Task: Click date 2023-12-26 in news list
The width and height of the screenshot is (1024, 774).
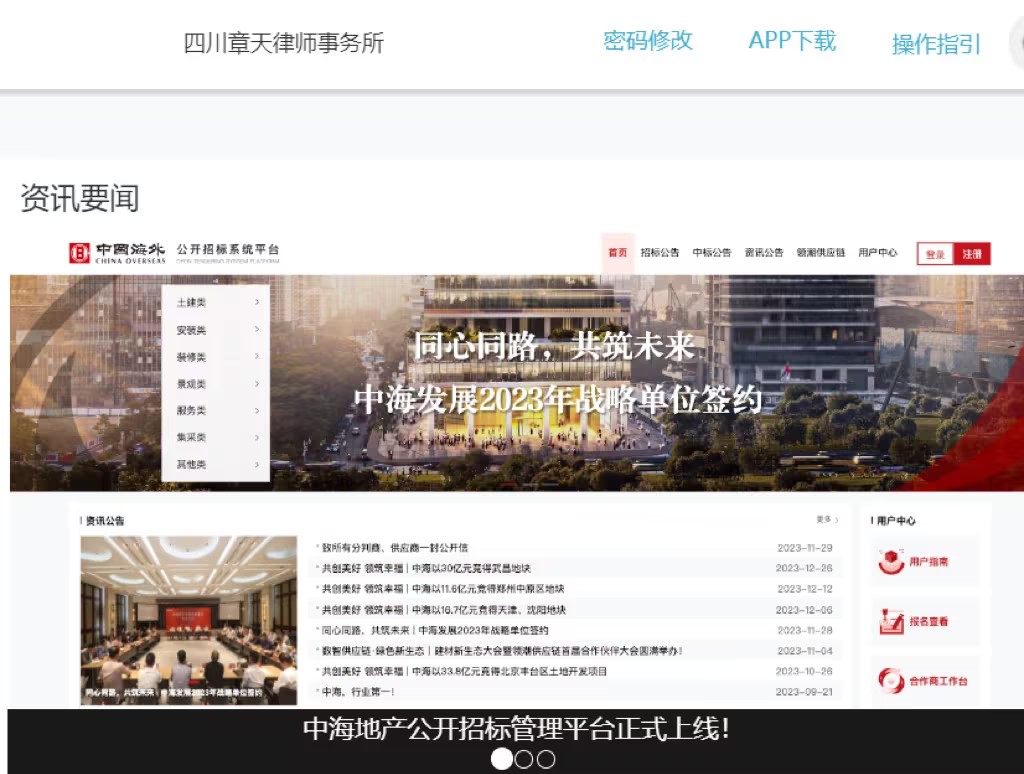Action: (804, 568)
